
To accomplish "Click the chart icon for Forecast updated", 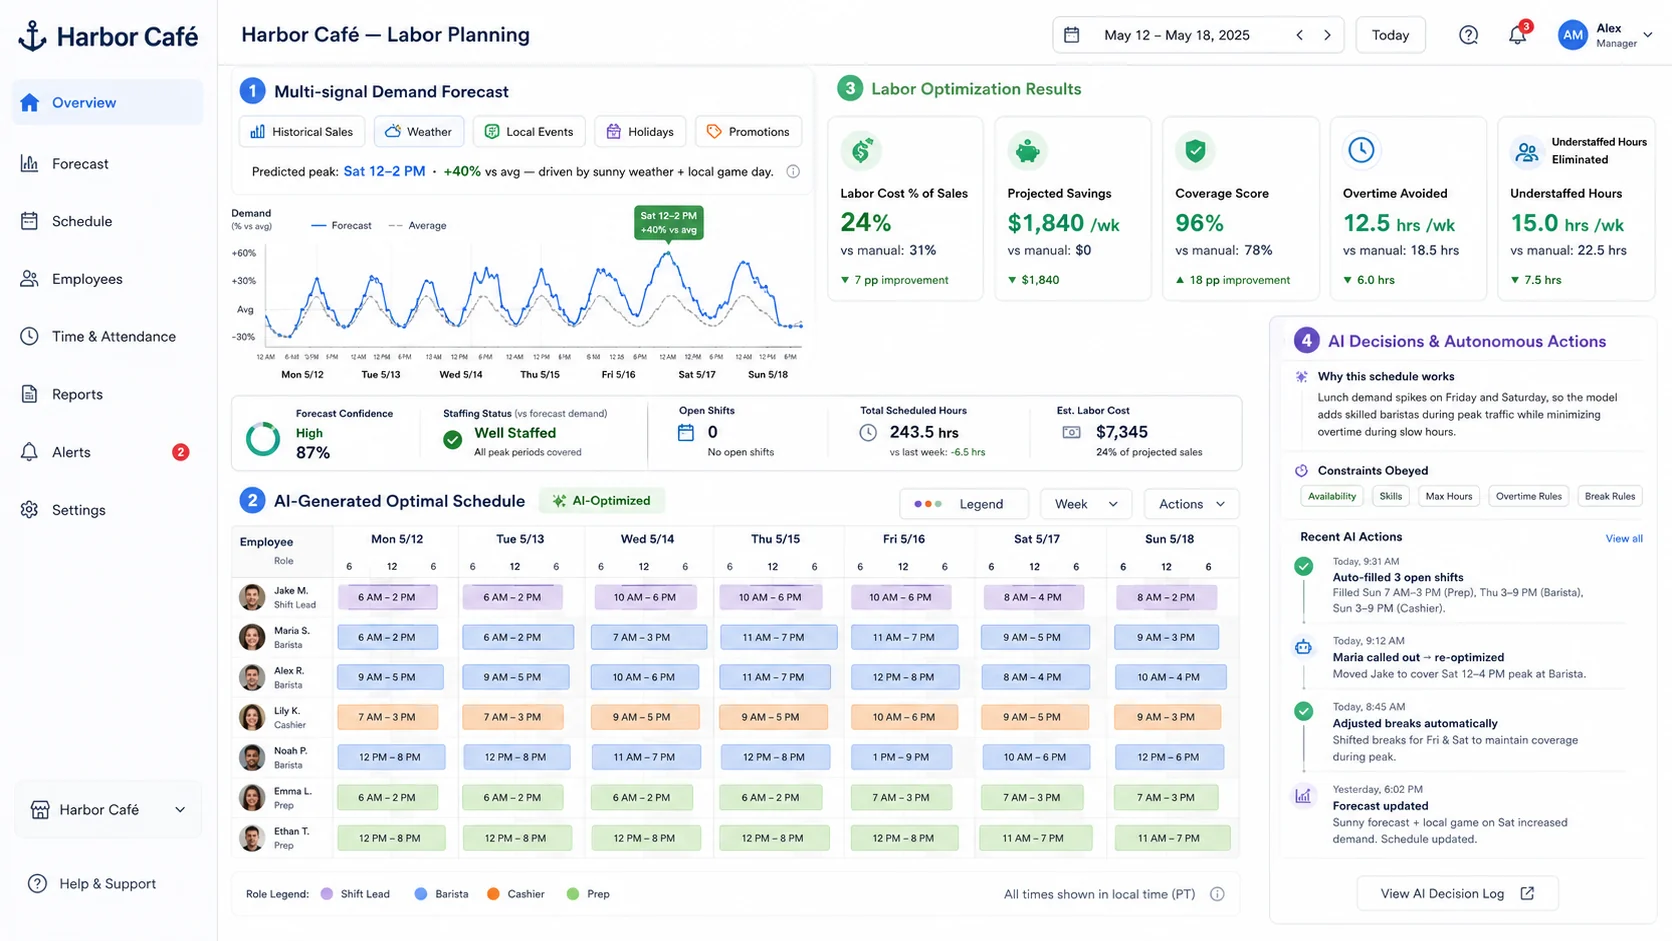I will point(1303,796).
